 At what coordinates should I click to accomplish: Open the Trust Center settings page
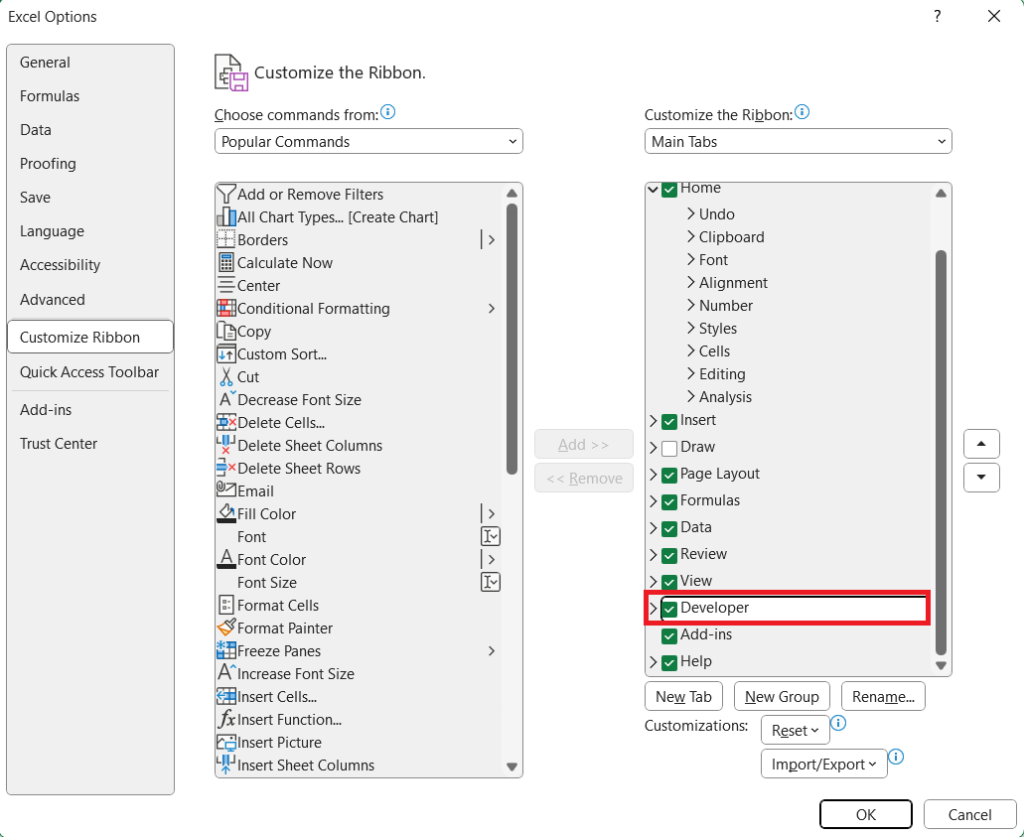pos(56,443)
